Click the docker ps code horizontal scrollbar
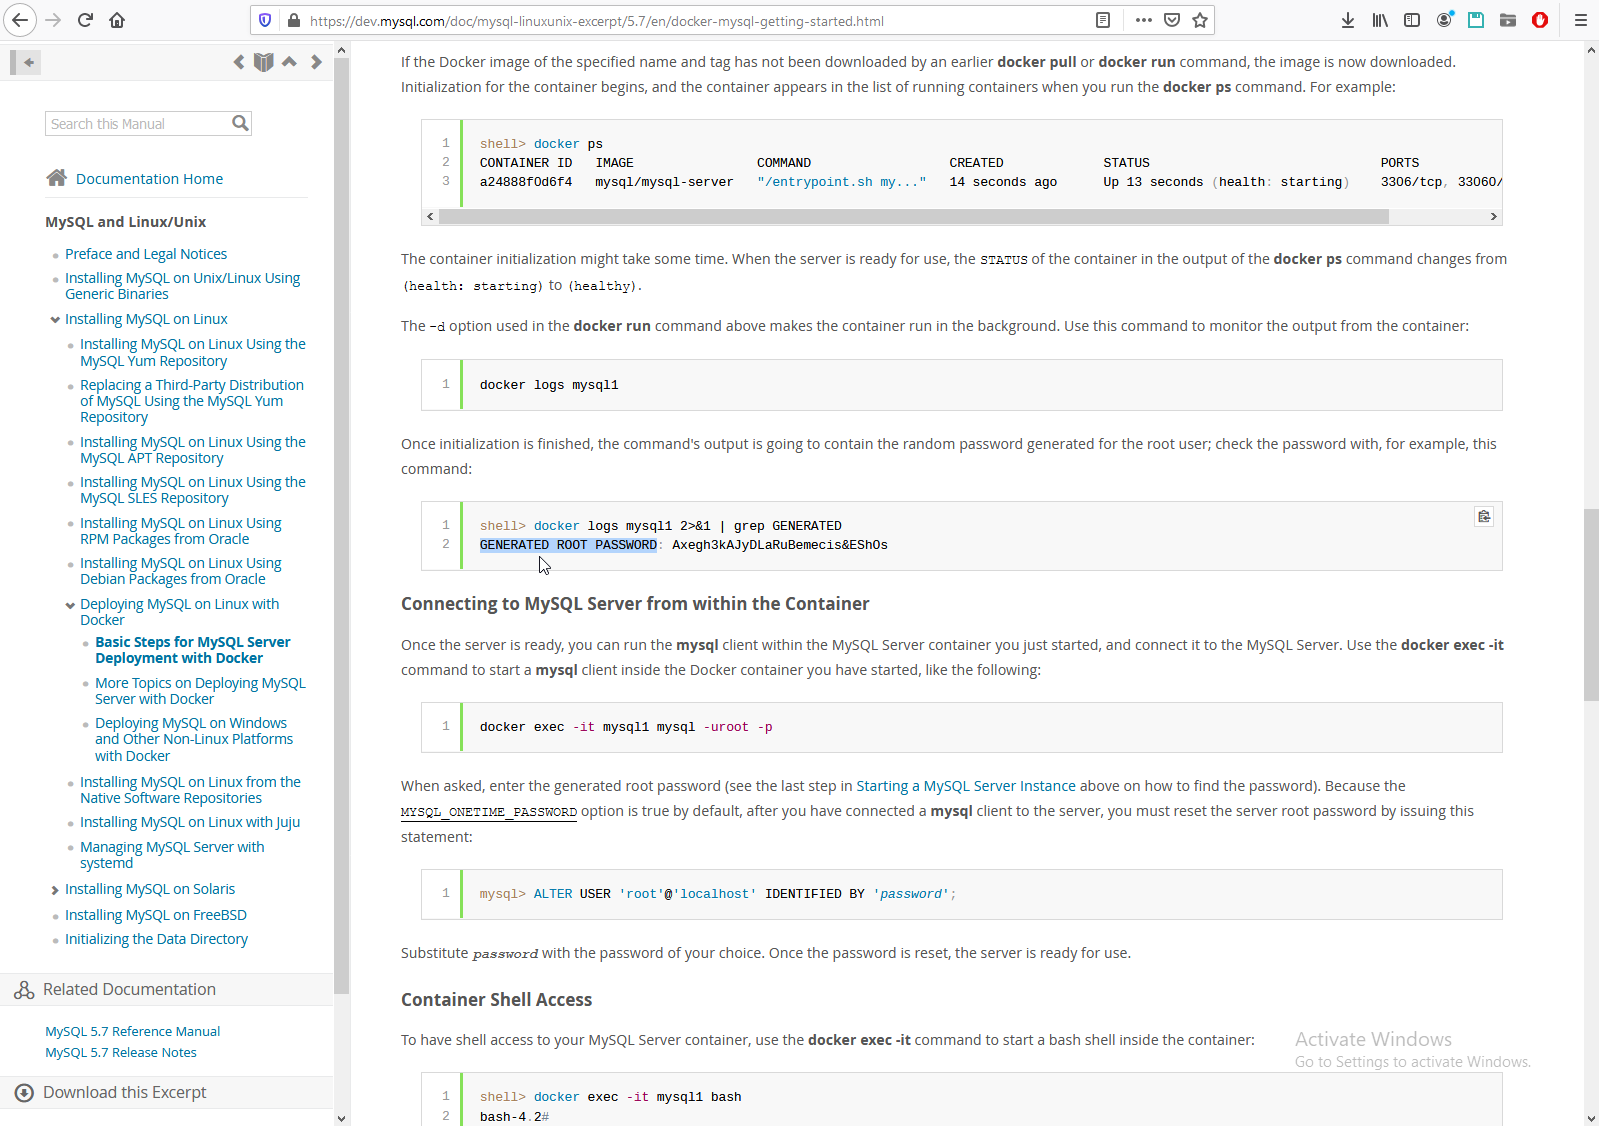The height and width of the screenshot is (1126, 1599). coord(913,216)
